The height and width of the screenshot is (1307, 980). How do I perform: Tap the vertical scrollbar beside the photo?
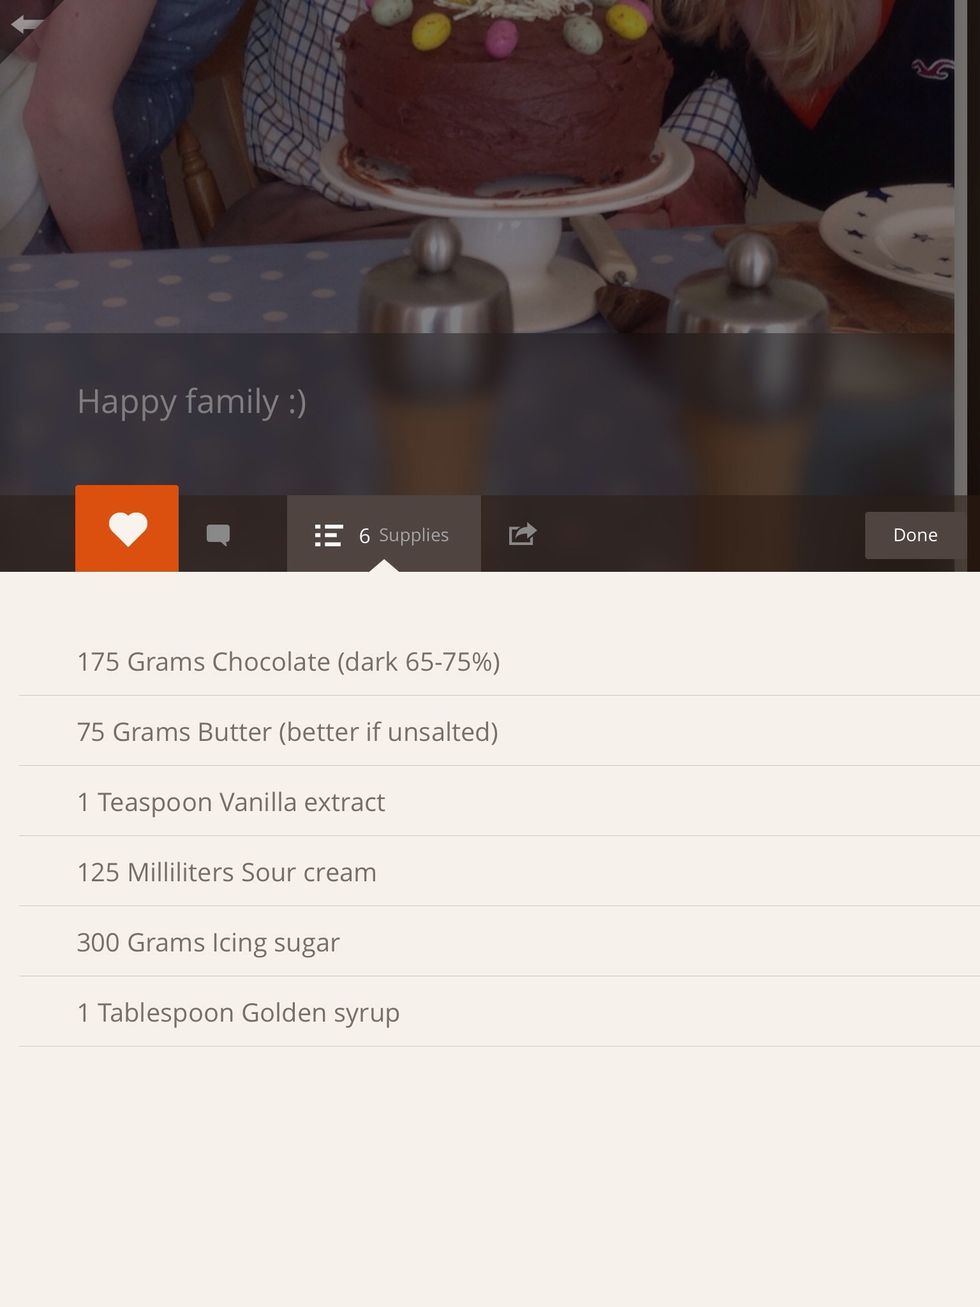(x=960, y=247)
